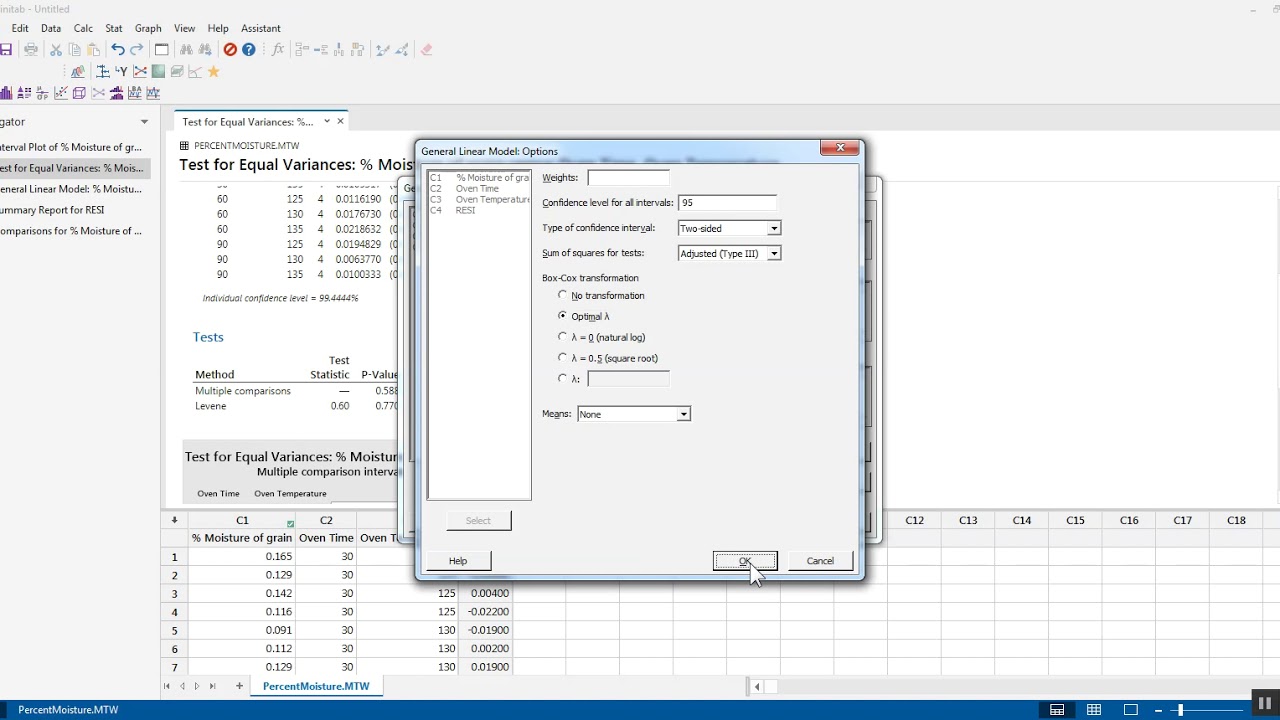Select λ = 0 natural log option
This screenshot has width=1280, height=720.
click(562, 337)
